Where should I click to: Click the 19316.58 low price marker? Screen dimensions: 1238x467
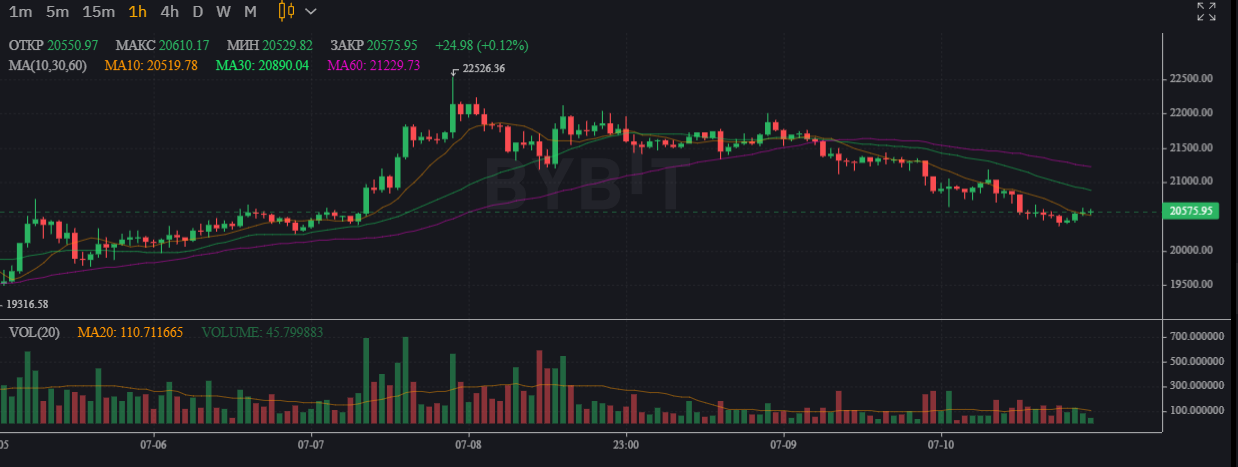[x=28, y=303]
